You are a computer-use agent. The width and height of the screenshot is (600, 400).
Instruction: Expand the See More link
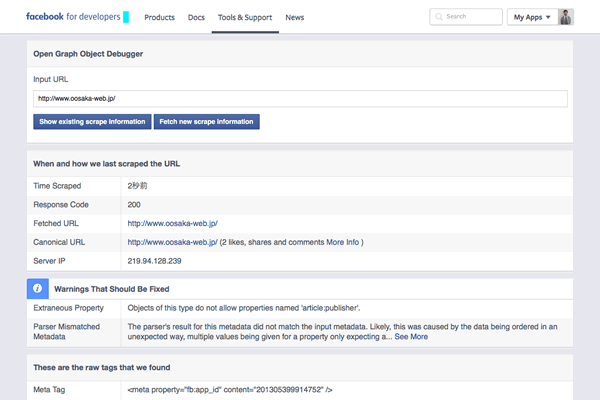411,337
